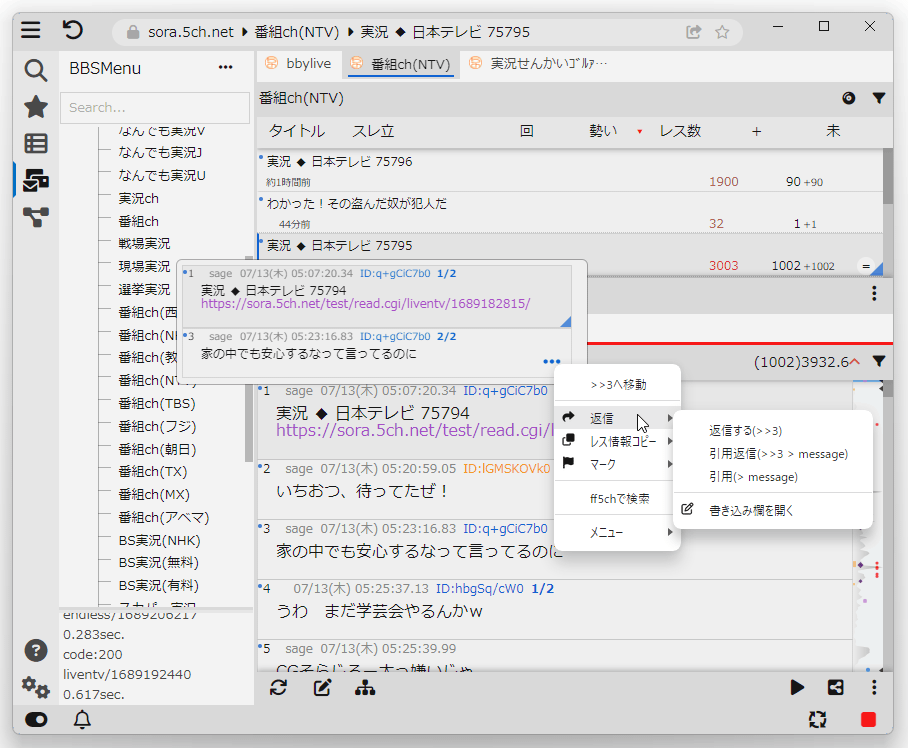Click the tree structure icon in bottom toolbar
Image resolution: width=908 pixels, height=748 pixels.
[x=365, y=688]
